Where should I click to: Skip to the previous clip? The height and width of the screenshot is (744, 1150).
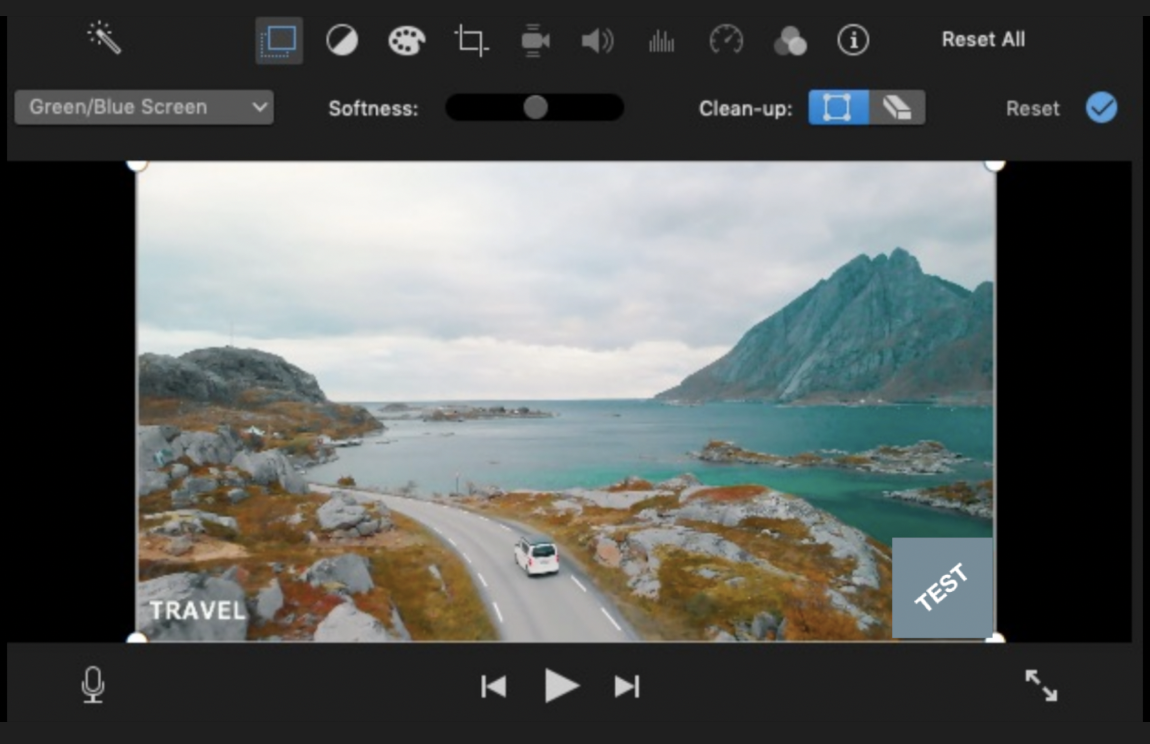(x=494, y=687)
